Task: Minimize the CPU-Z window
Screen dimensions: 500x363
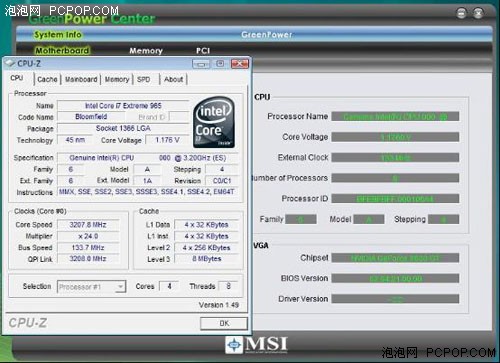Action: tap(201, 64)
